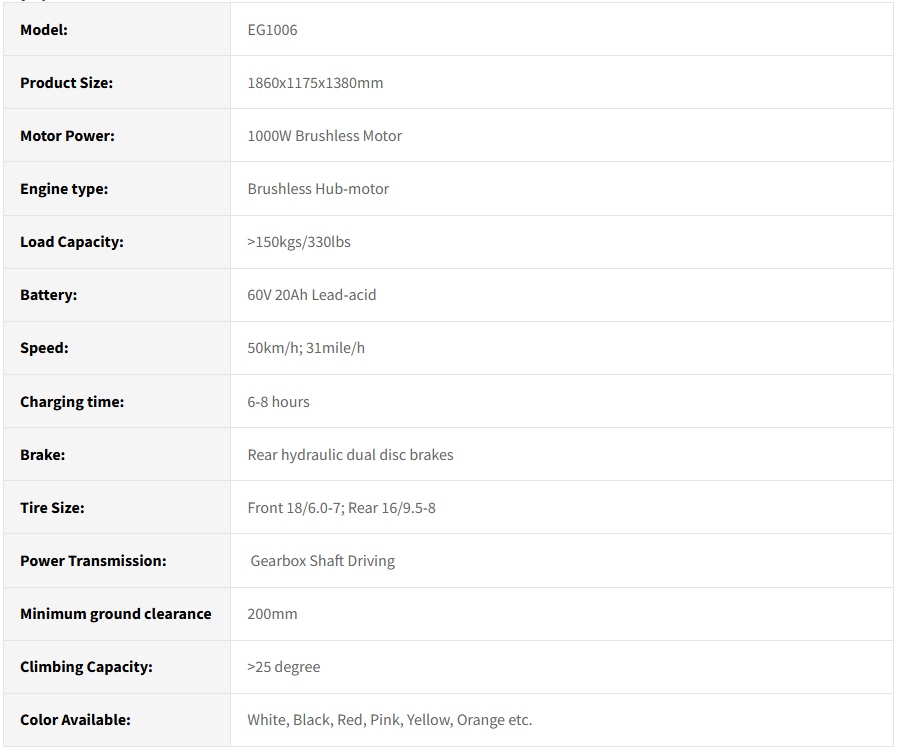Screen dimensions: 897x752
Task: Click the Gearbox Shaft Driving value
Action: (322, 561)
